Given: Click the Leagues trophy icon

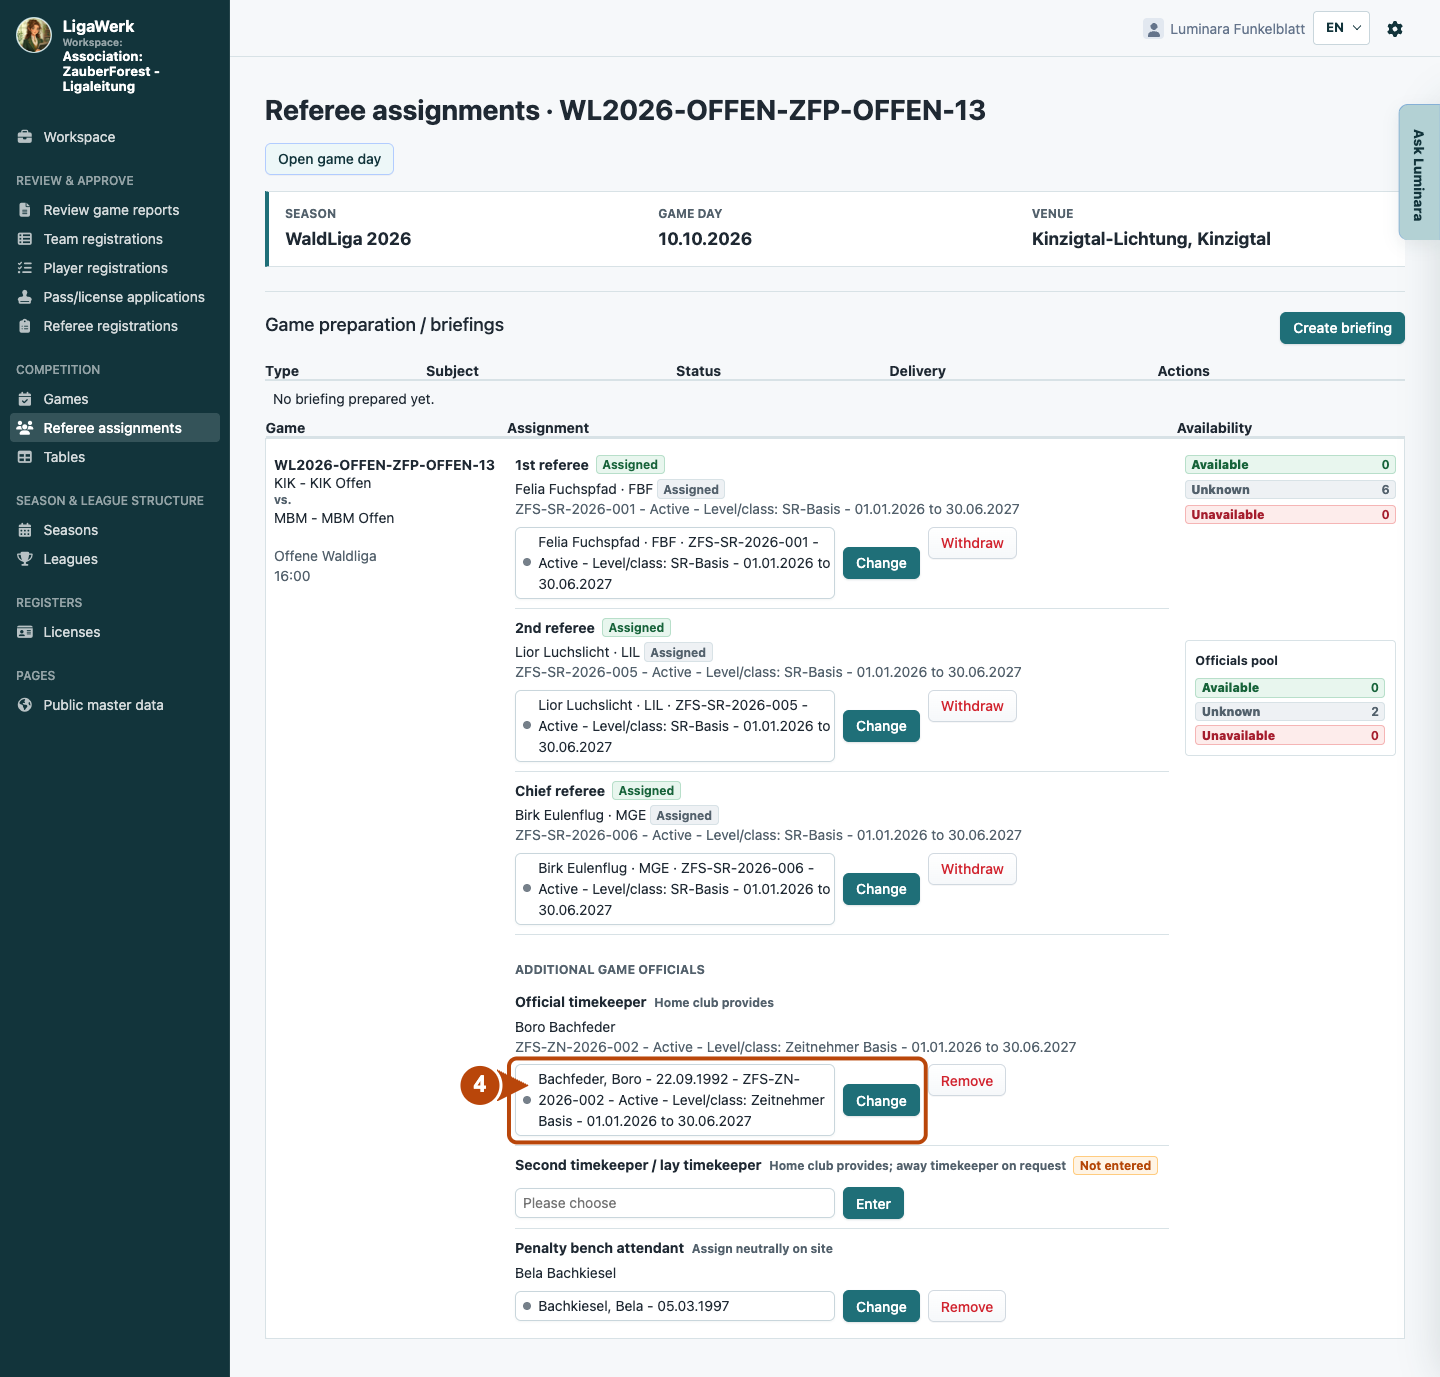Looking at the screenshot, I should (x=25, y=559).
